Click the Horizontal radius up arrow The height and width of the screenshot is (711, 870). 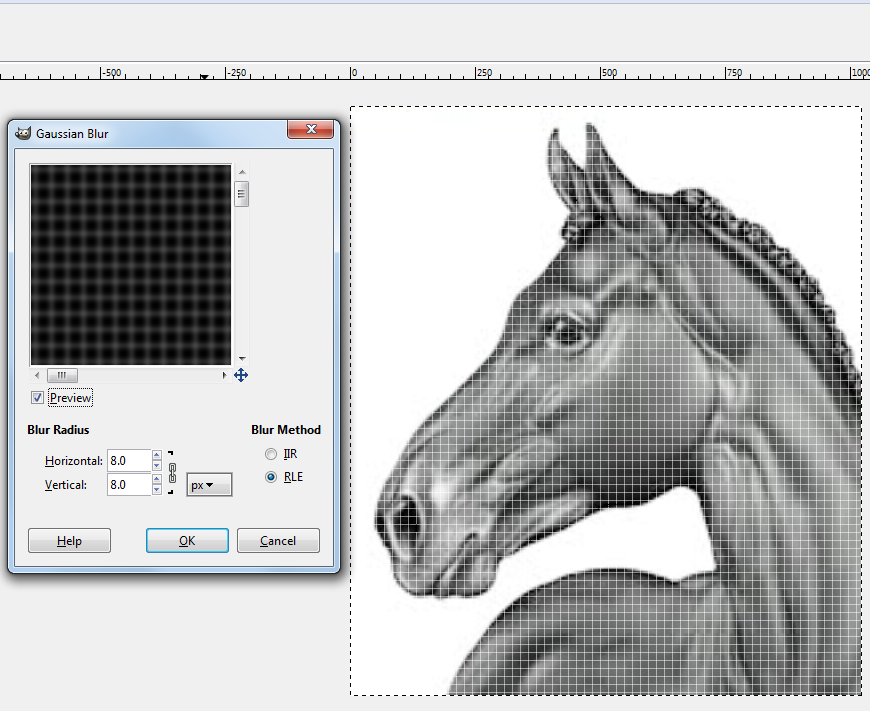click(156, 454)
